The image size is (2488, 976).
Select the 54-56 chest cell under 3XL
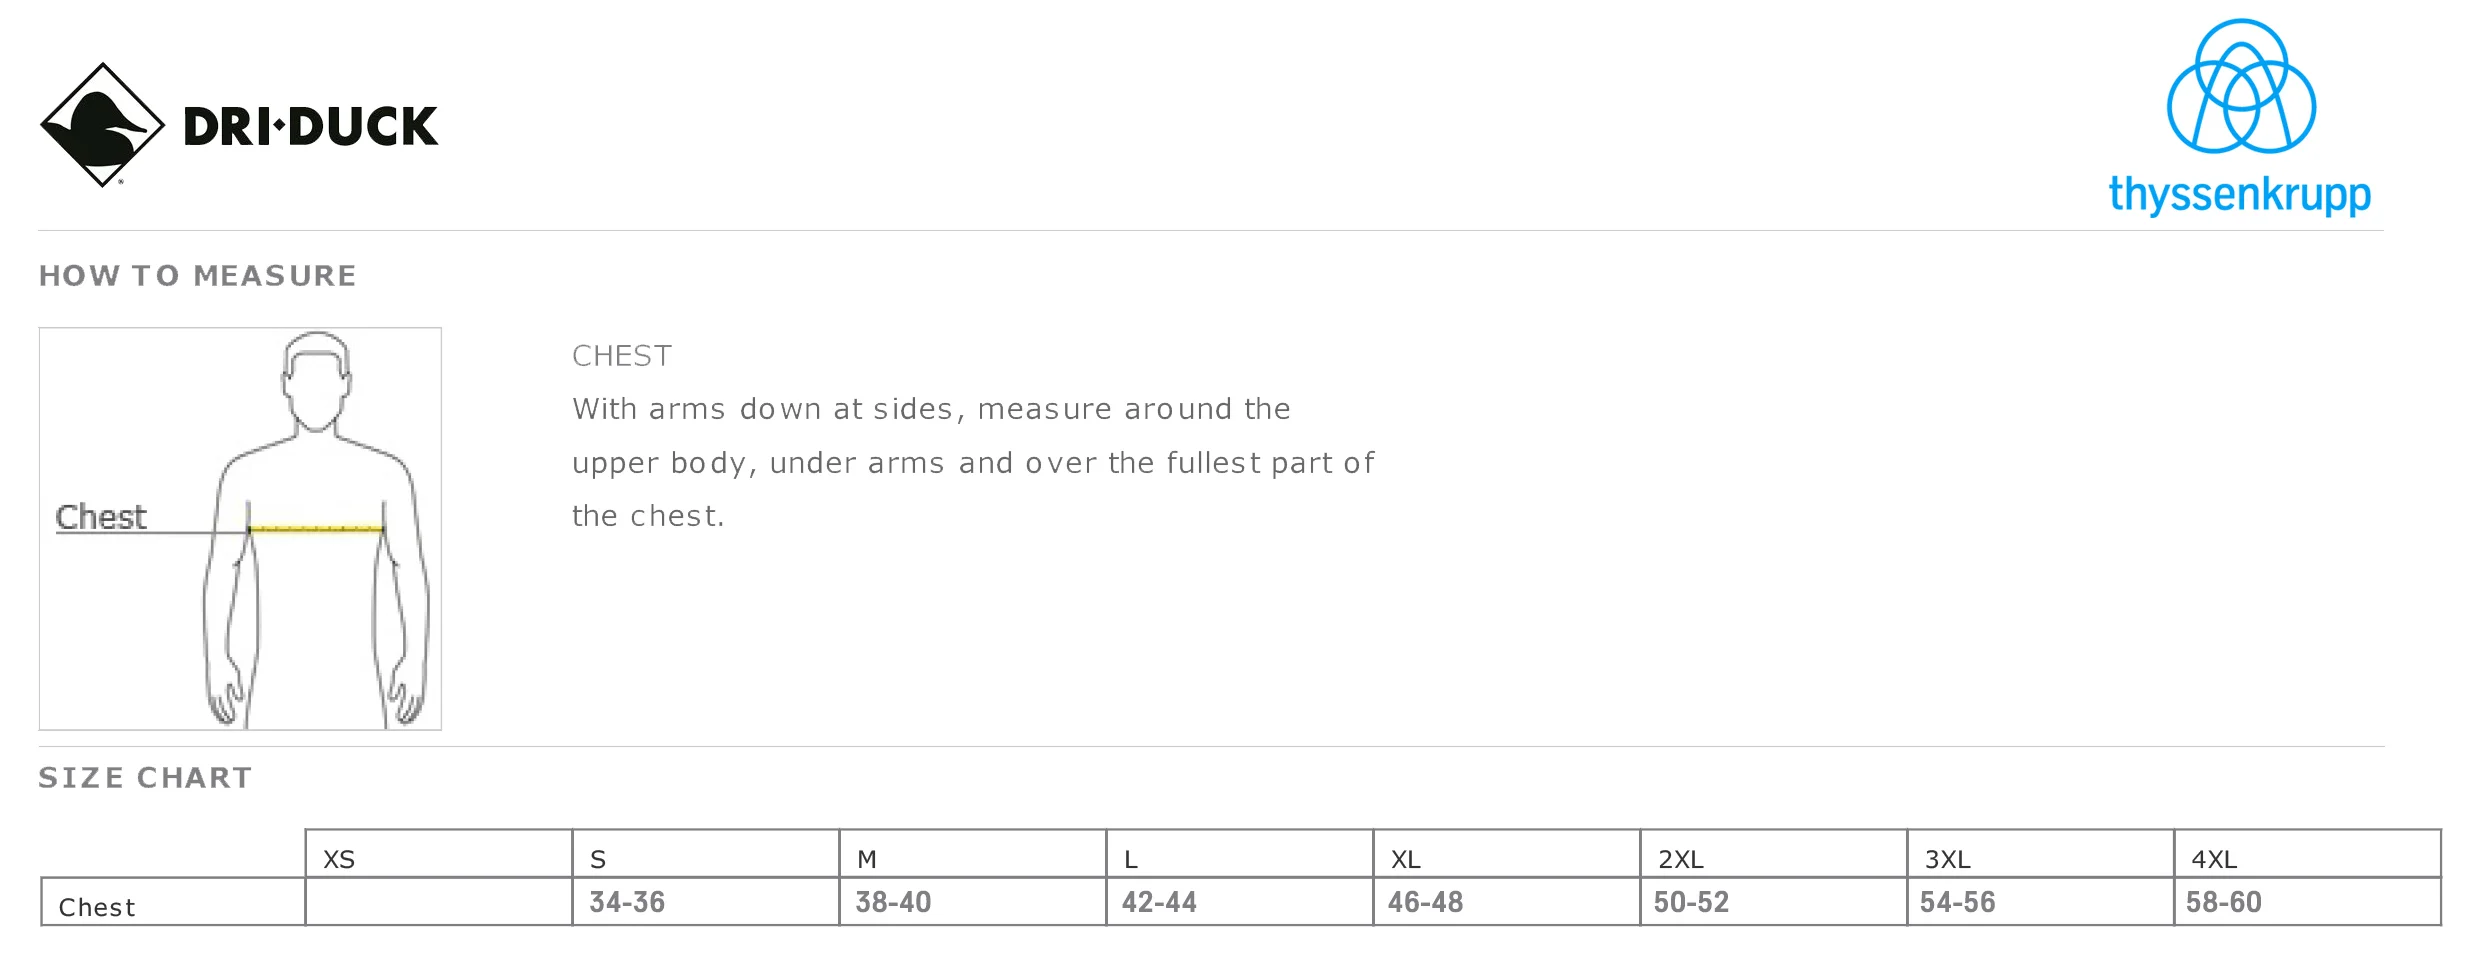(2041, 902)
